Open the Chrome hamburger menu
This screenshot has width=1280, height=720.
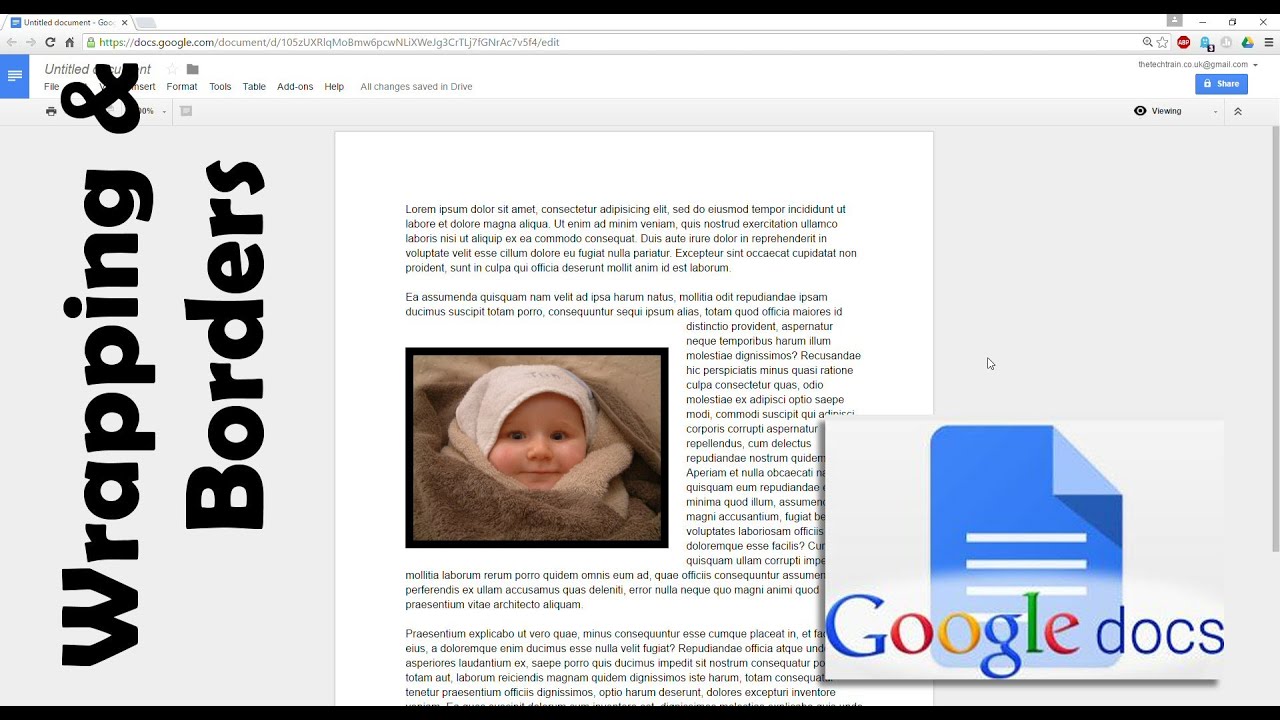1269,42
